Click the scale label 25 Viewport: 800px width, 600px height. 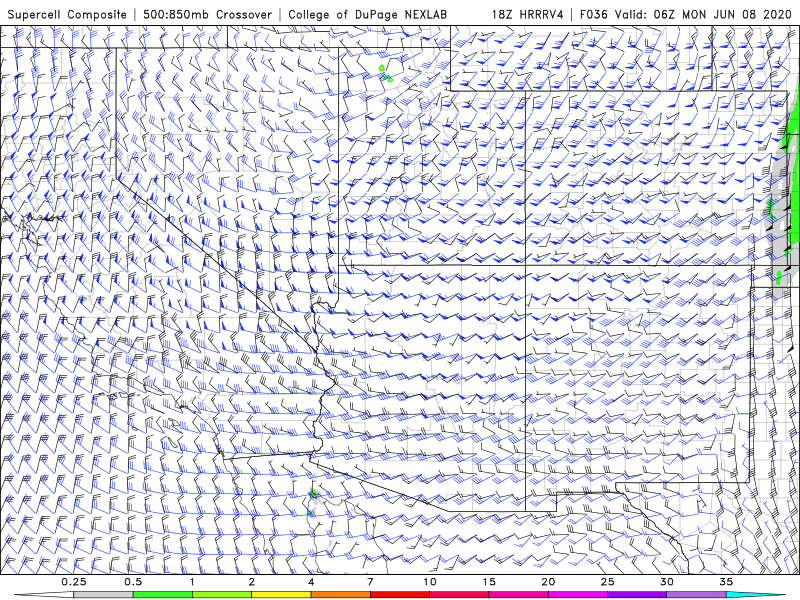(x=607, y=582)
